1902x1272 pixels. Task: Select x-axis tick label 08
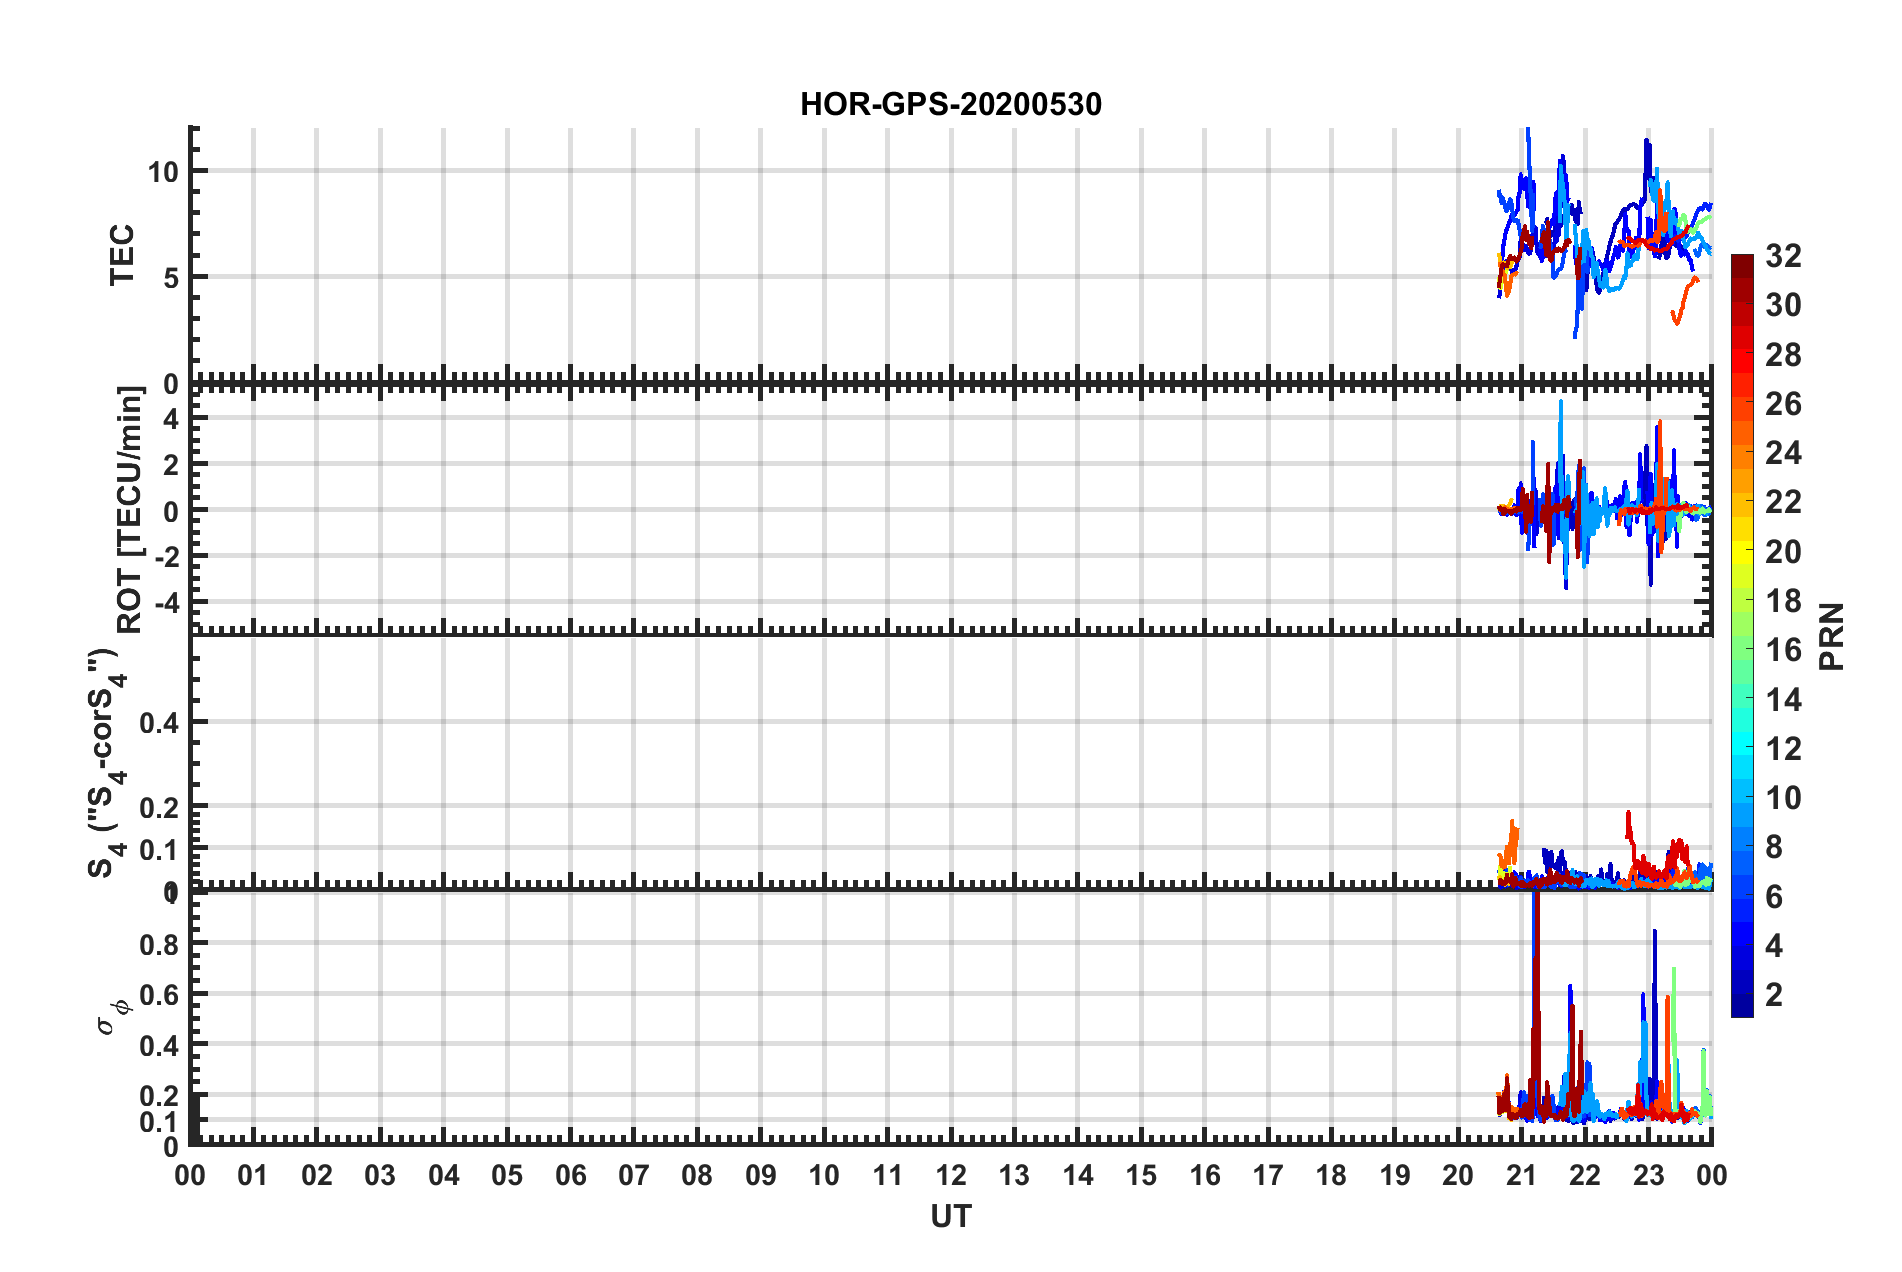pyautogui.click(x=697, y=1175)
